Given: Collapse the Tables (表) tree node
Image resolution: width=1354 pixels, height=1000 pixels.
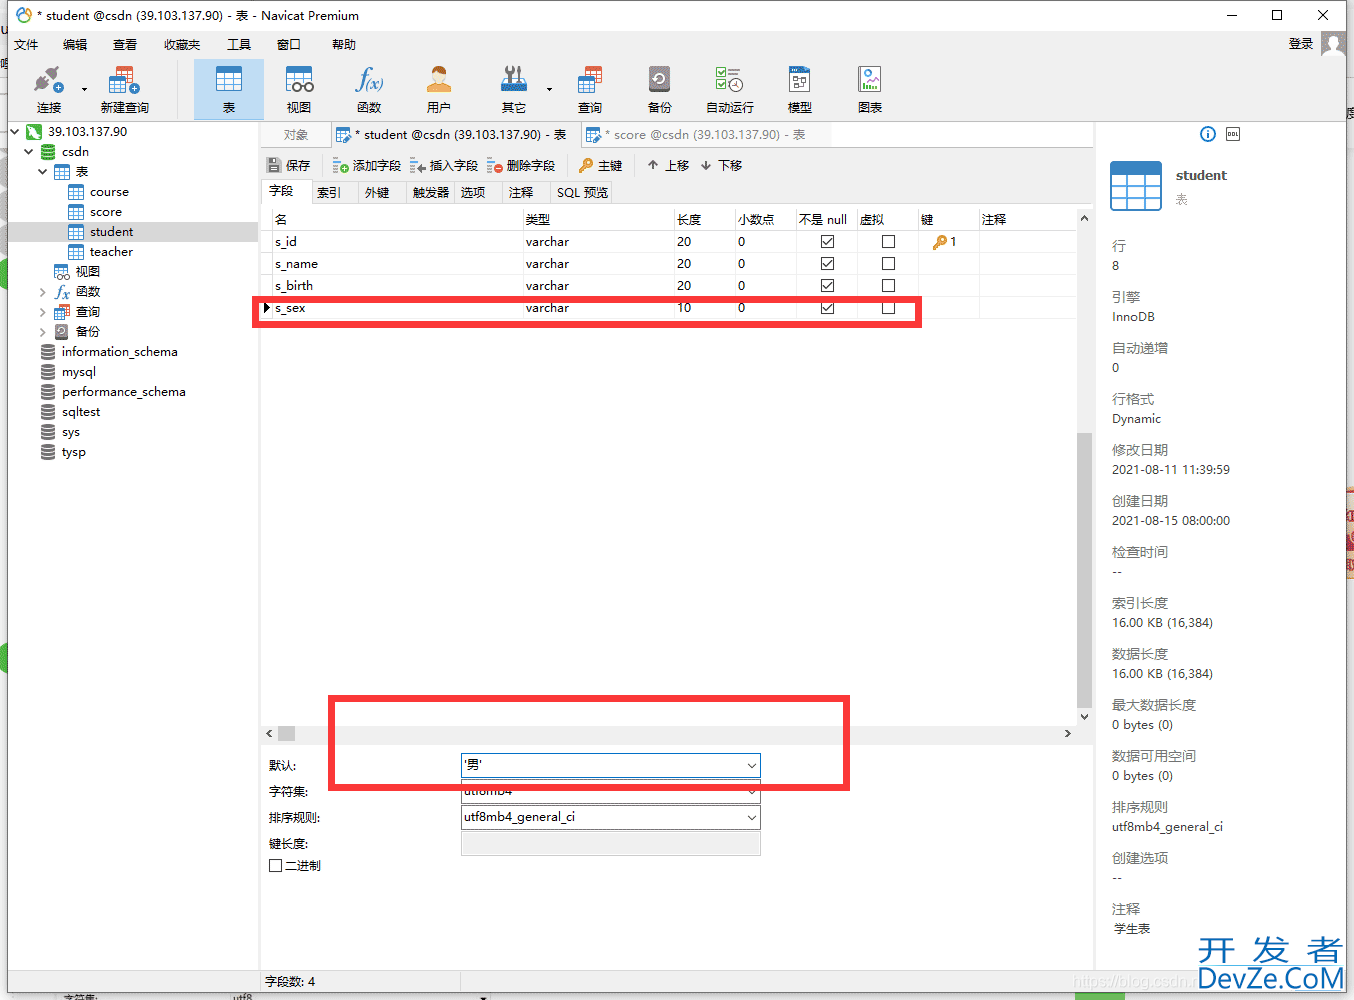Looking at the screenshot, I should click(x=42, y=172).
